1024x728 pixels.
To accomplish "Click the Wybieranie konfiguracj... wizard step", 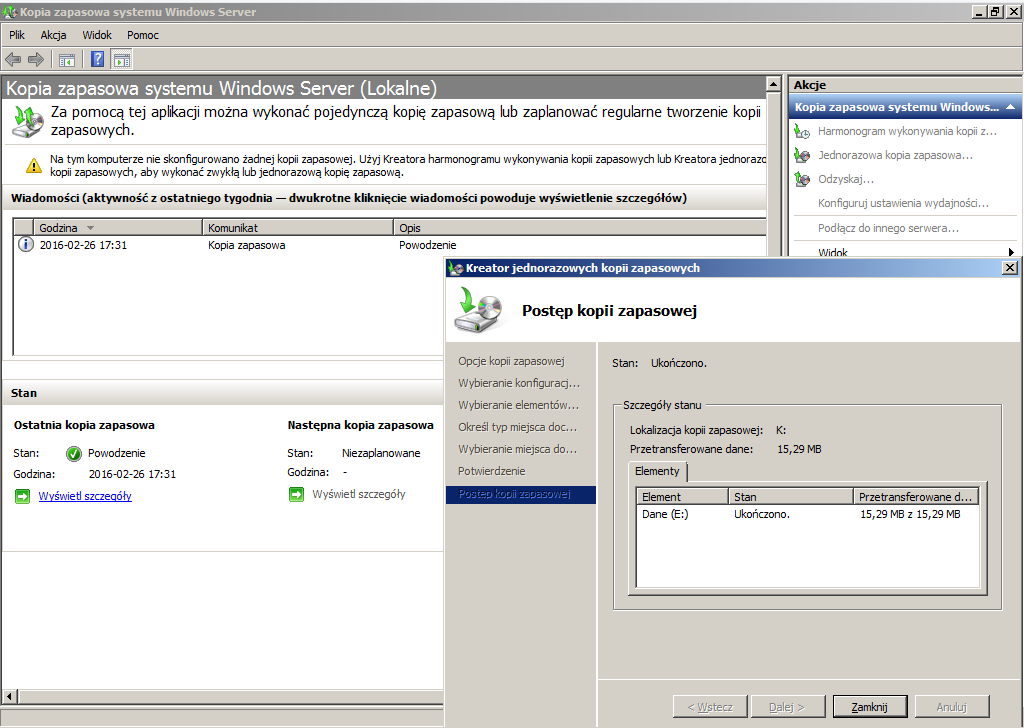I will pyautogui.click(x=519, y=383).
